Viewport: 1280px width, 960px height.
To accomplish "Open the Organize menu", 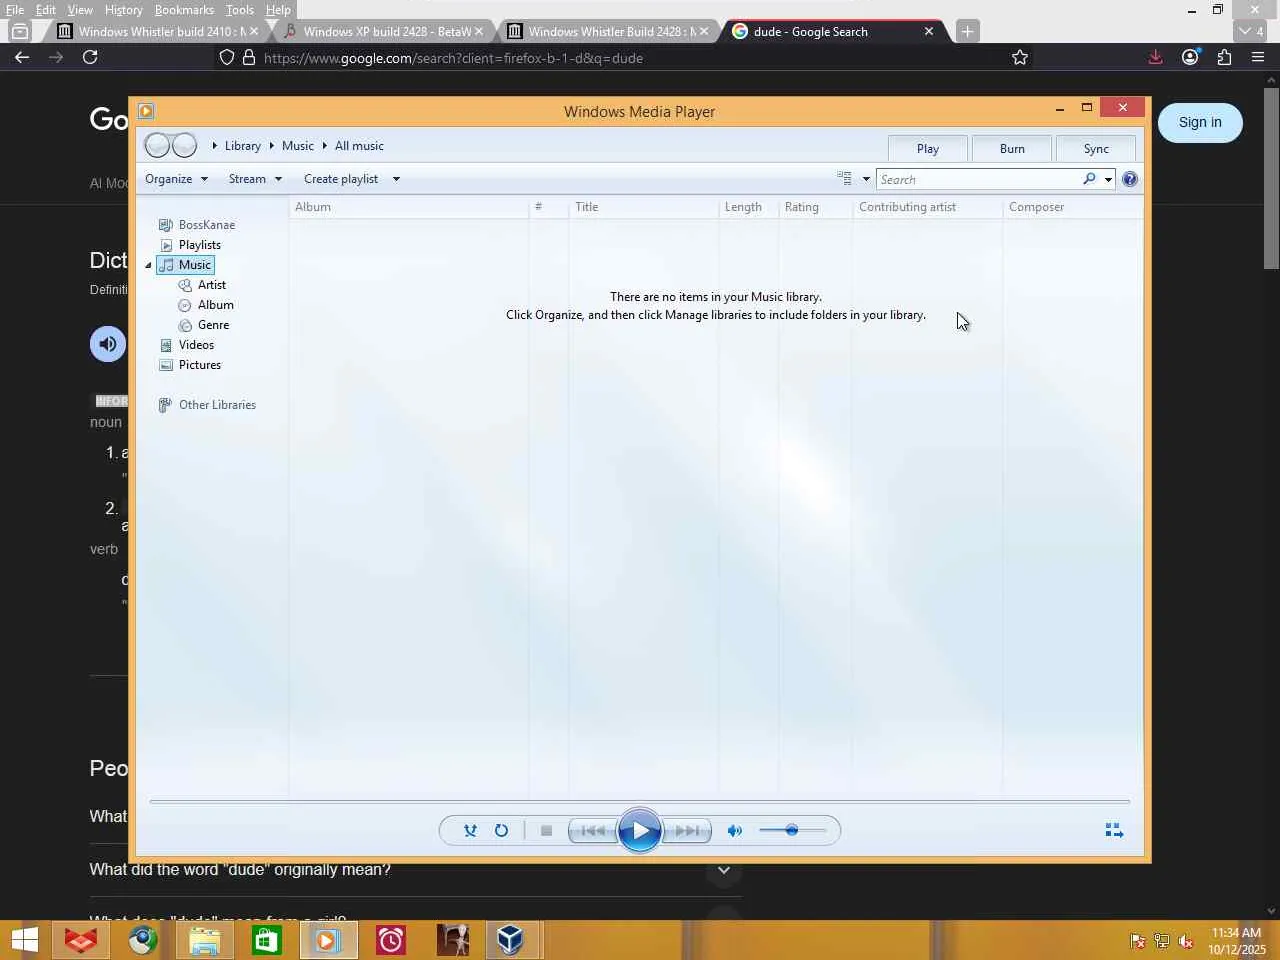I will [176, 179].
